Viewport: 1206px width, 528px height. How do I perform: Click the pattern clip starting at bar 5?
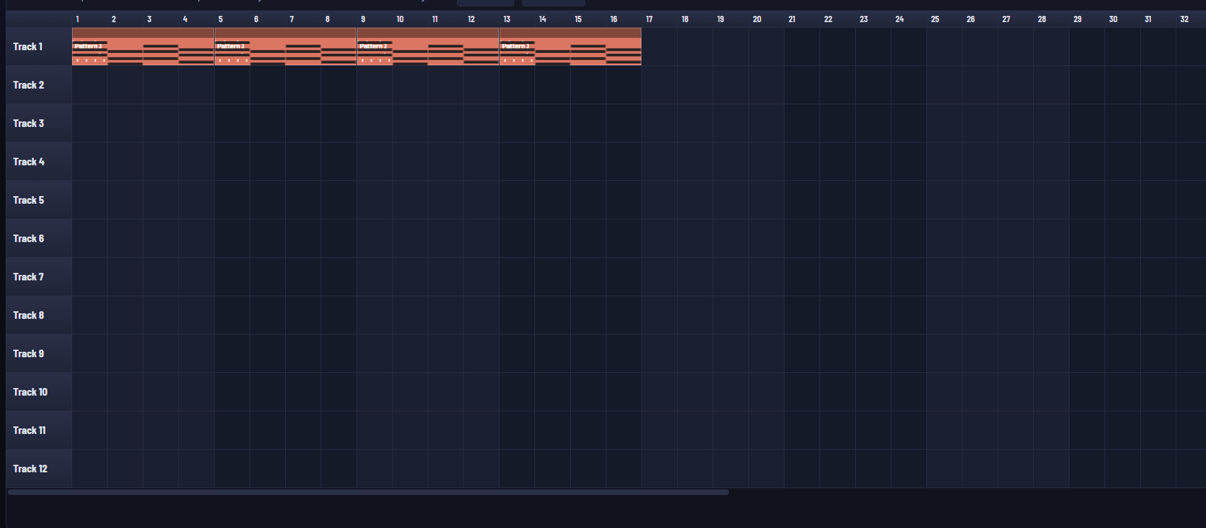[285, 47]
